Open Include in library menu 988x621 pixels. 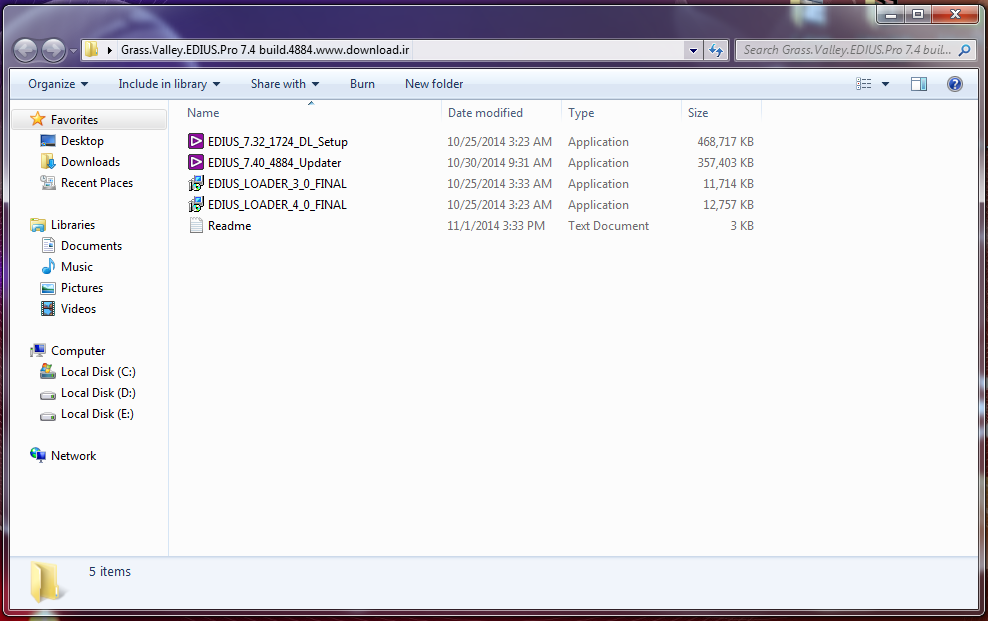(169, 84)
